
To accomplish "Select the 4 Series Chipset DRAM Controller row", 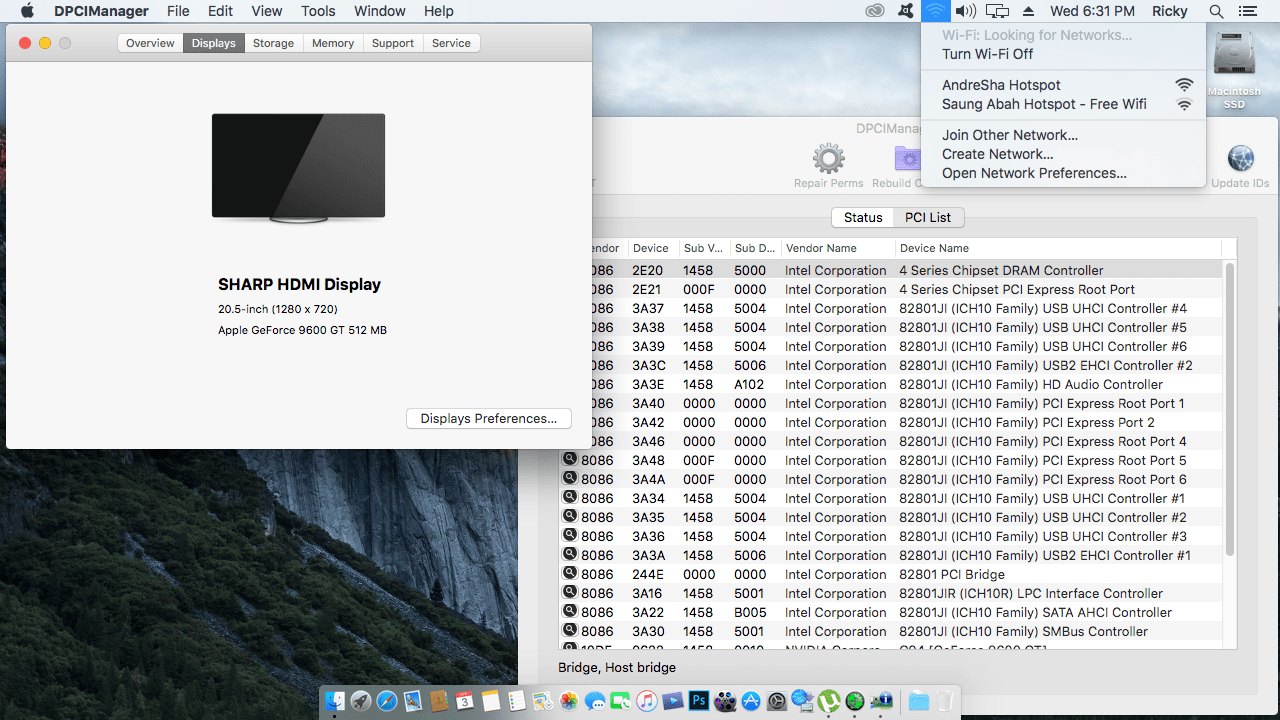I will tap(890, 270).
